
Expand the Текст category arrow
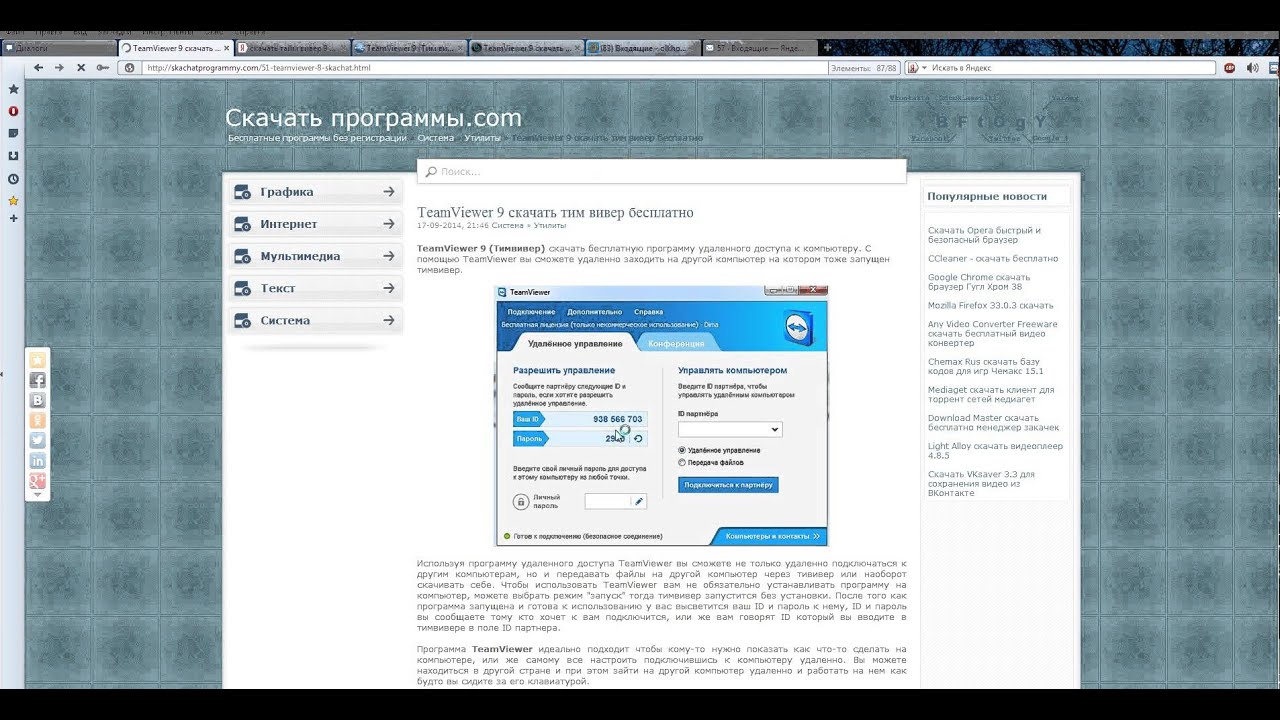[x=389, y=288]
